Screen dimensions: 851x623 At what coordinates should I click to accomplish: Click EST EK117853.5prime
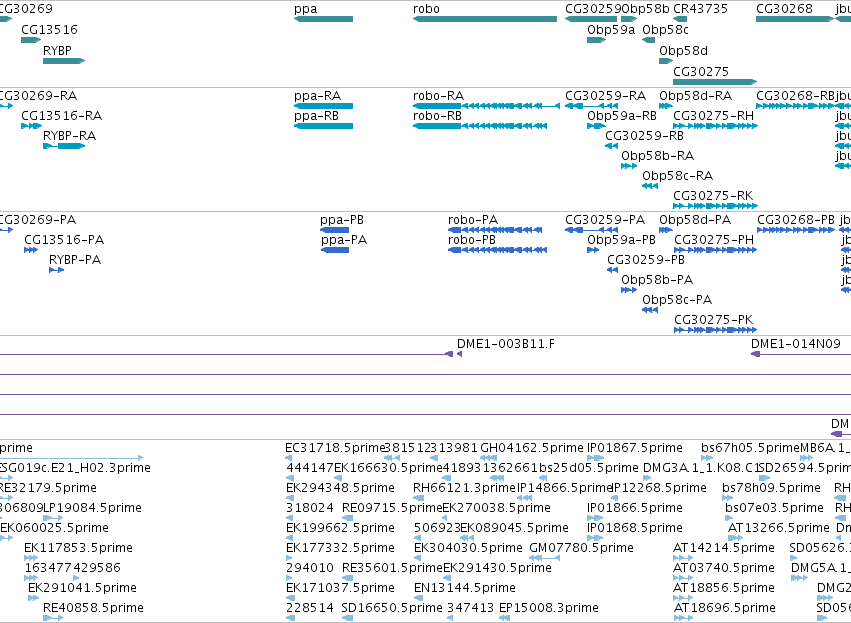click(78, 548)
